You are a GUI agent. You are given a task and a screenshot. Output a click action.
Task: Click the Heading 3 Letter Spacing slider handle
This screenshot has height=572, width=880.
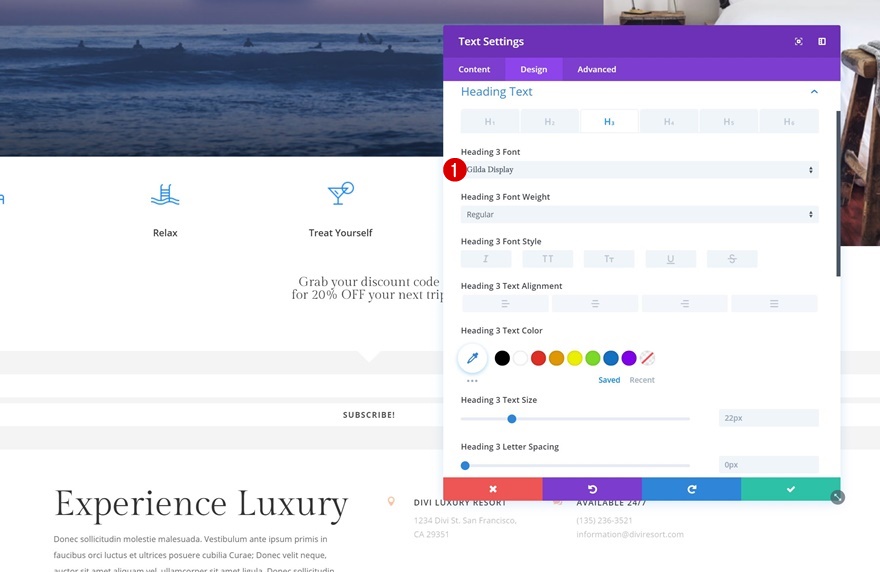(465, 465)
